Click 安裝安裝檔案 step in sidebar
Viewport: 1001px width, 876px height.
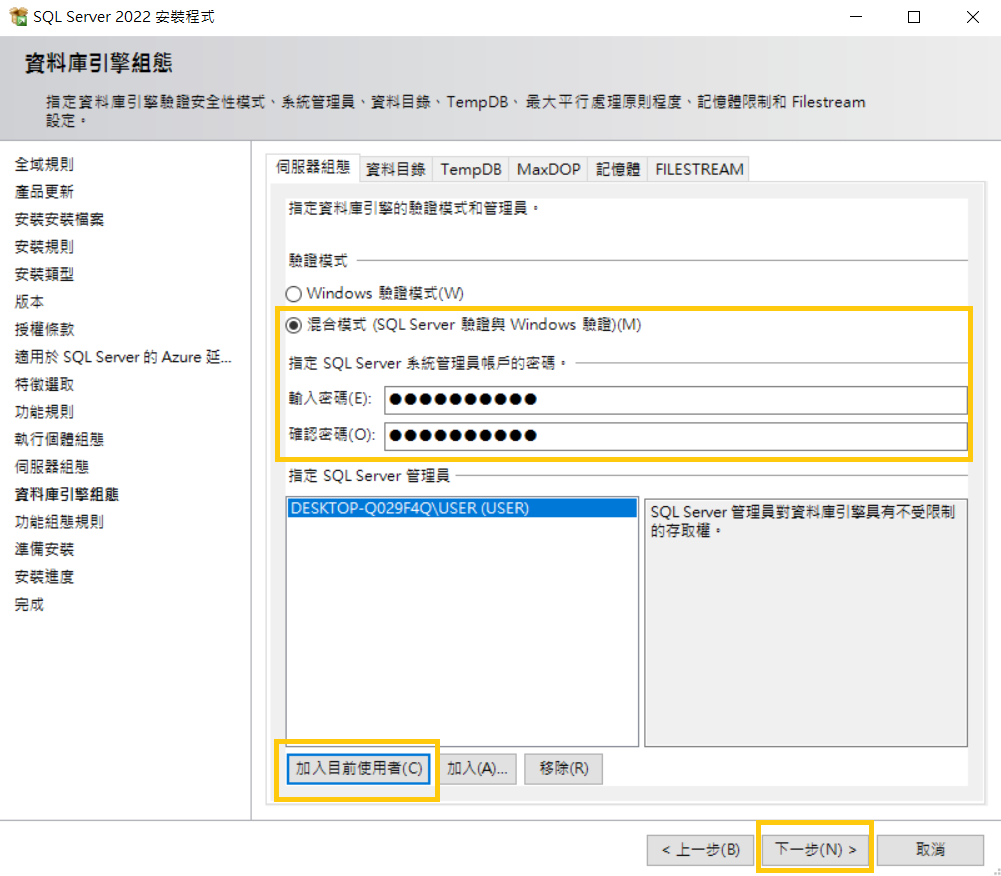[x=59, y=220]
